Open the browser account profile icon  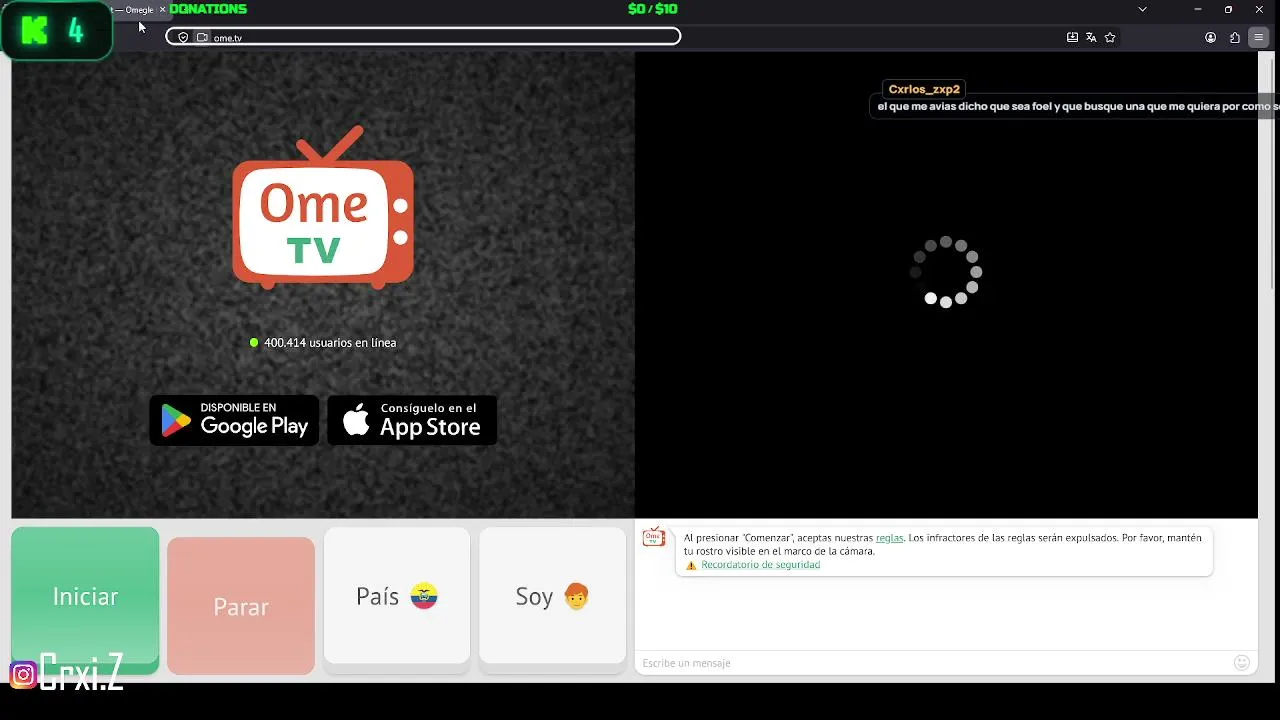1210,37
